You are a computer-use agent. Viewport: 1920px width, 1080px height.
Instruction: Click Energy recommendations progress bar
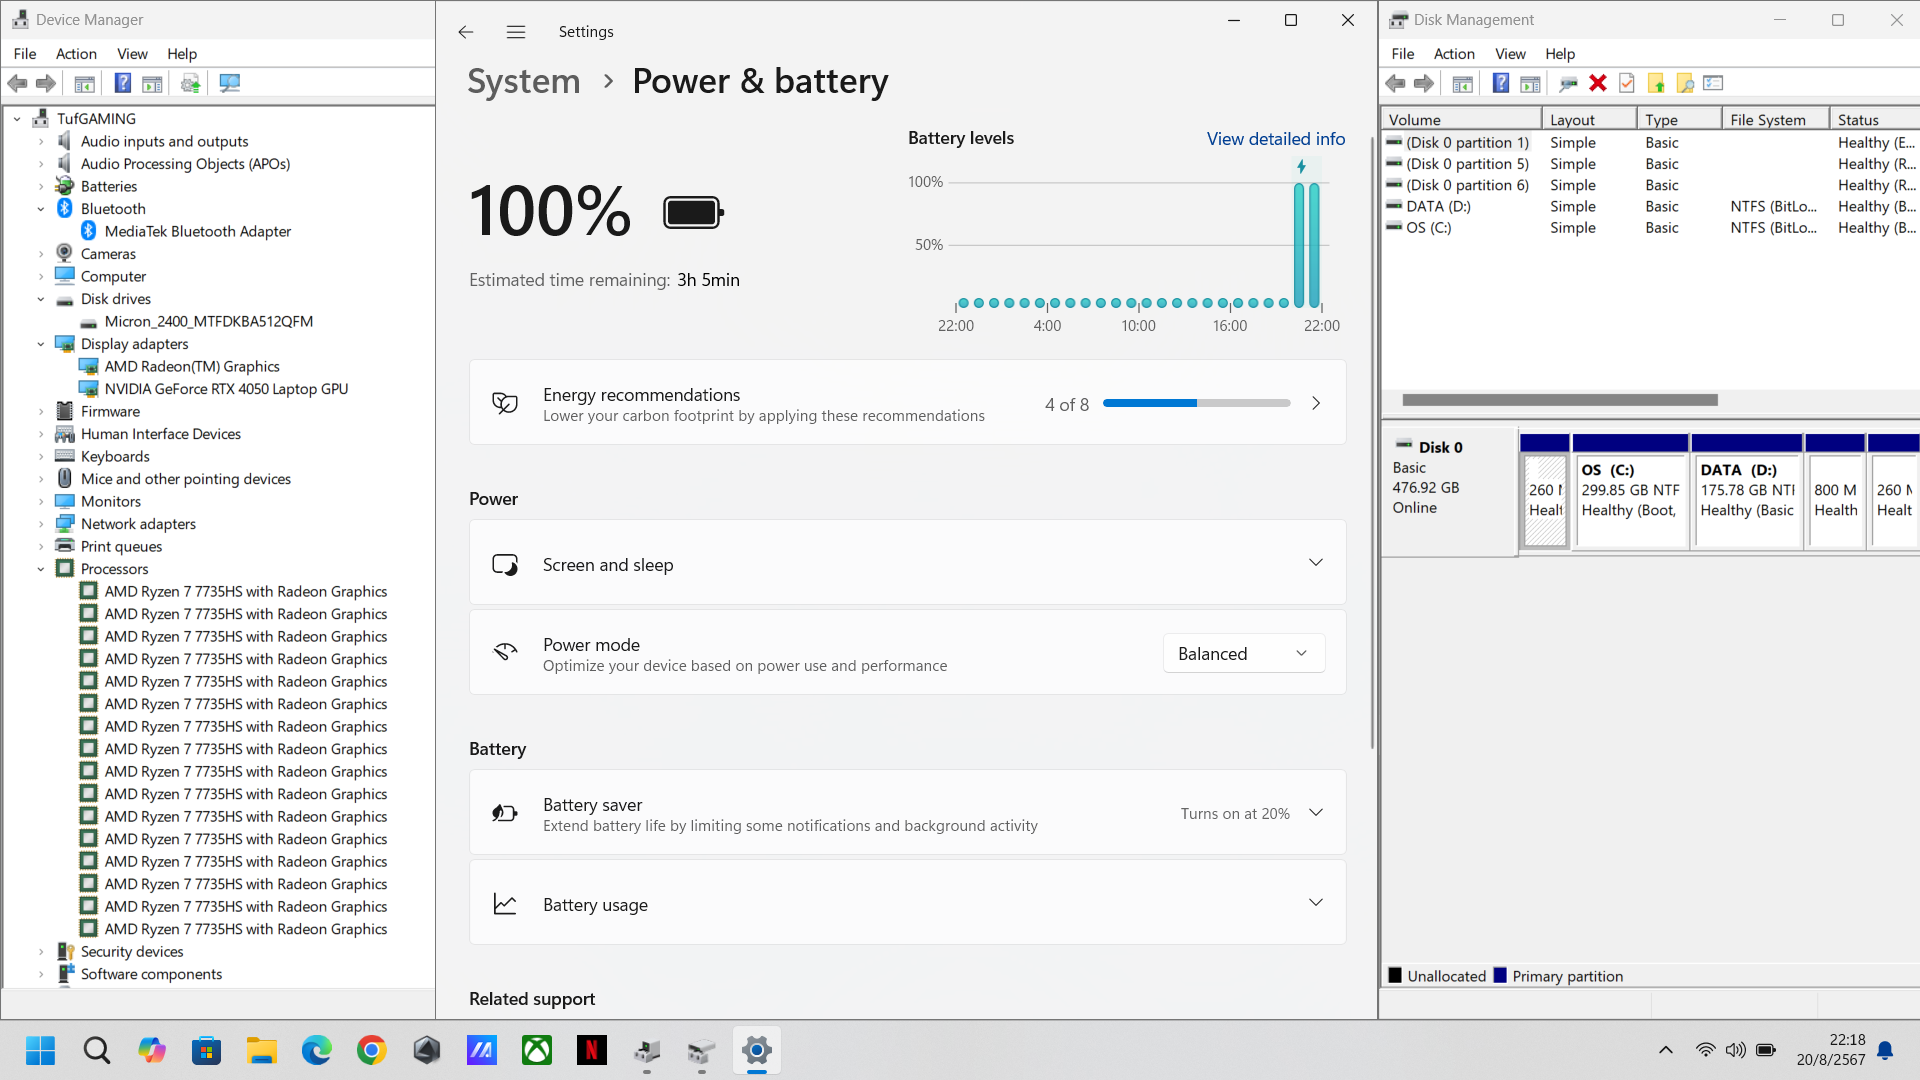(1196, 403)
